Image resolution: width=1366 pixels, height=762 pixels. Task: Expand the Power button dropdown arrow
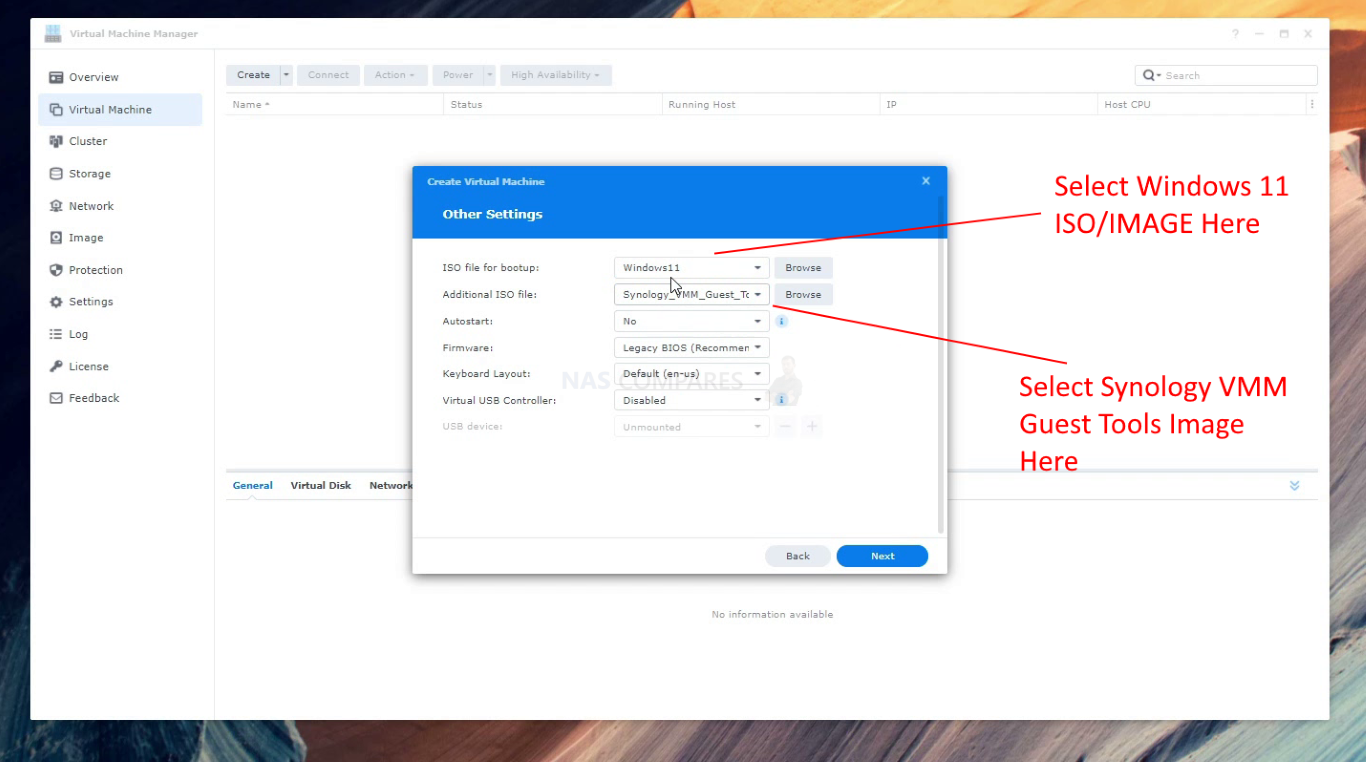pos(490,75)
